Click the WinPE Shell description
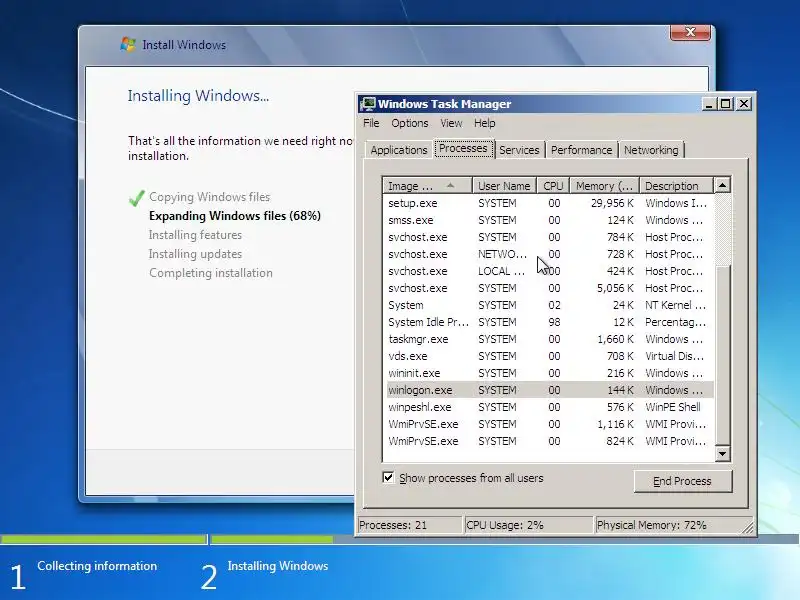This screenshot has height=600, width=800. [672, 407]
